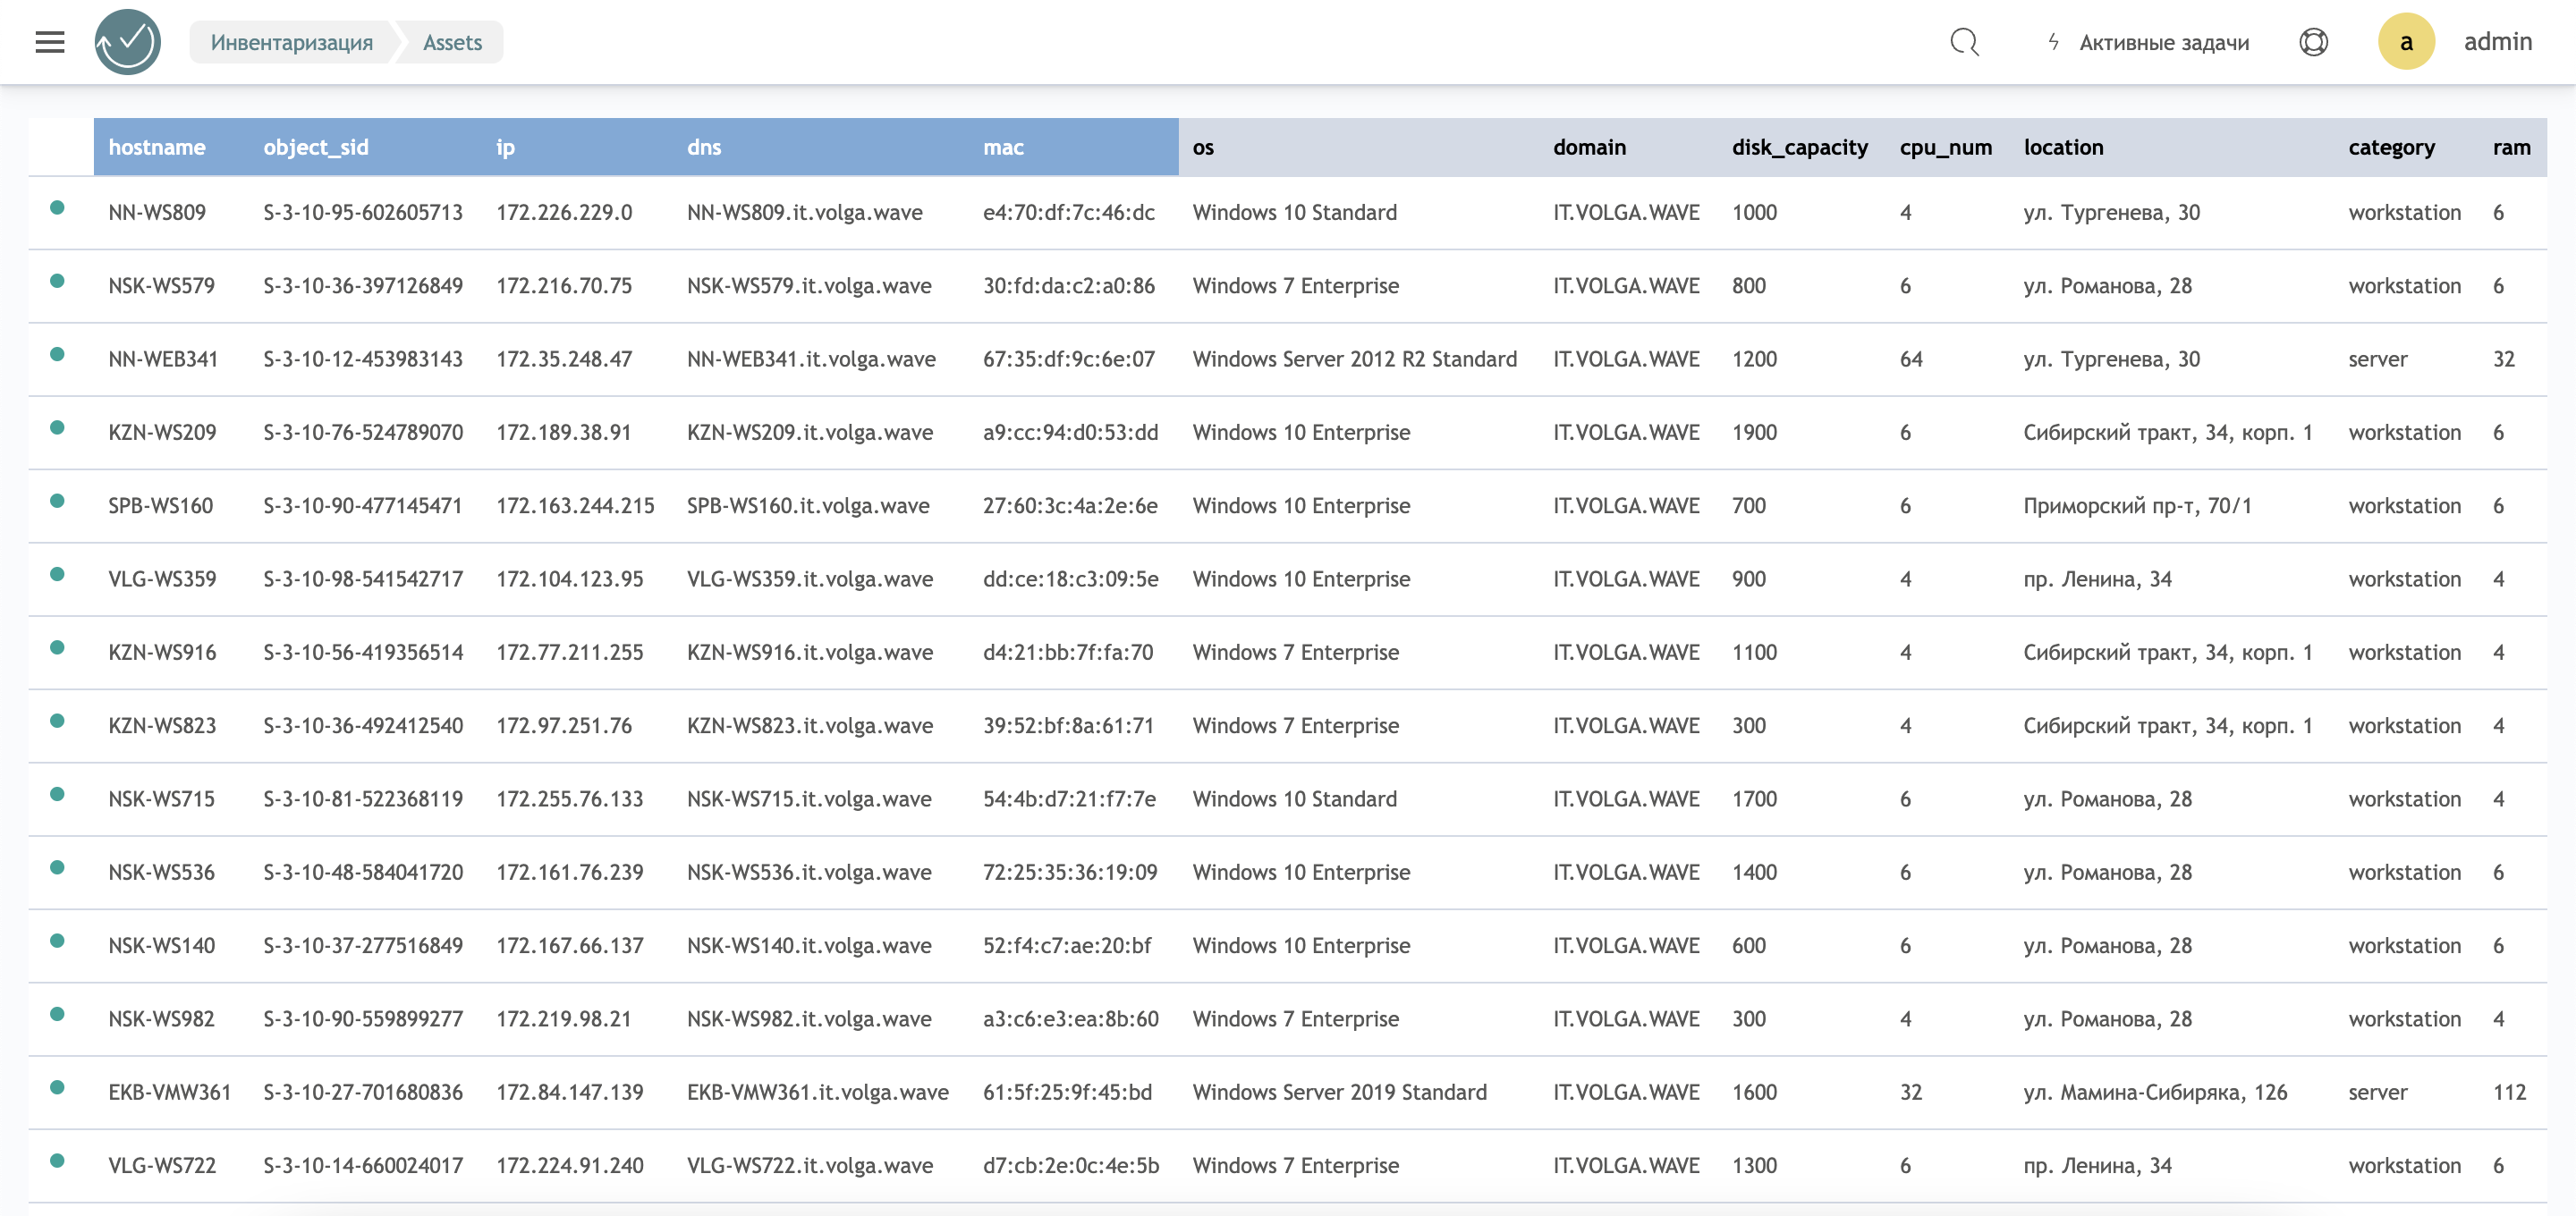Sort by object_sid column header
The image size is (2576, 1216).
pyautogui.click(x=316, y=147)
